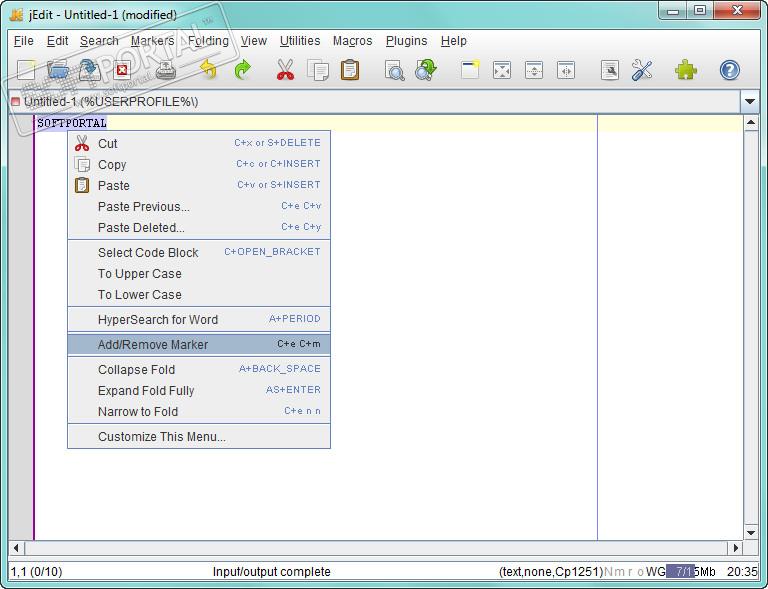Click the memory usage indicator bar
Viewport: 768px width, 589px height.
pos(691,571)
